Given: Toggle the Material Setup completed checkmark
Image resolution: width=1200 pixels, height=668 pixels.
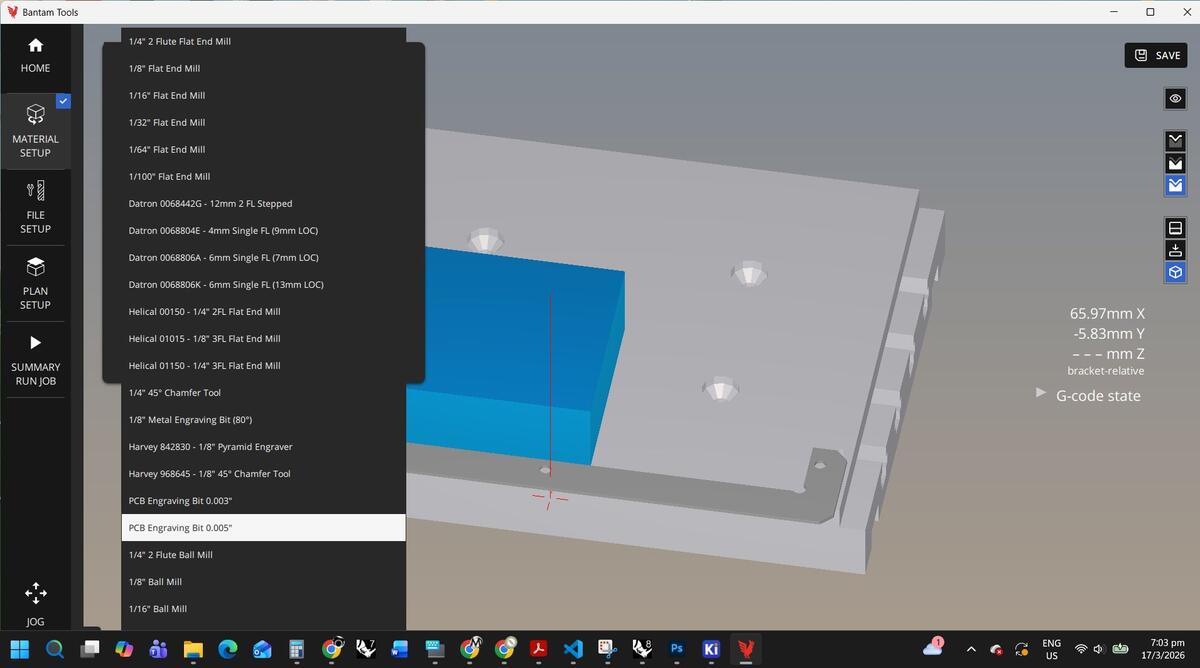Looking at the screenshot, I should point(63,101).
